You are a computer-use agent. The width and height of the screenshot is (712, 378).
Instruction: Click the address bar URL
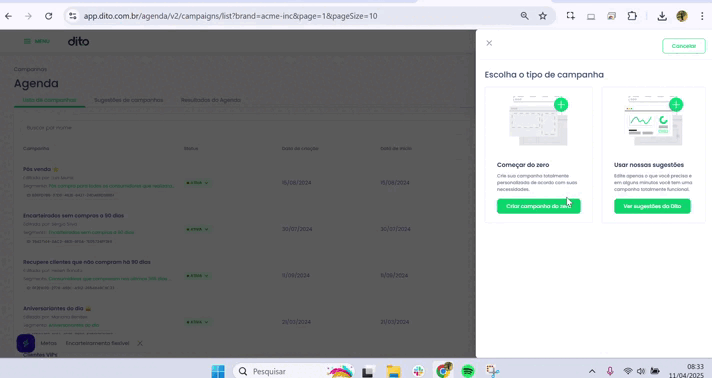click(x=230, y=16)
